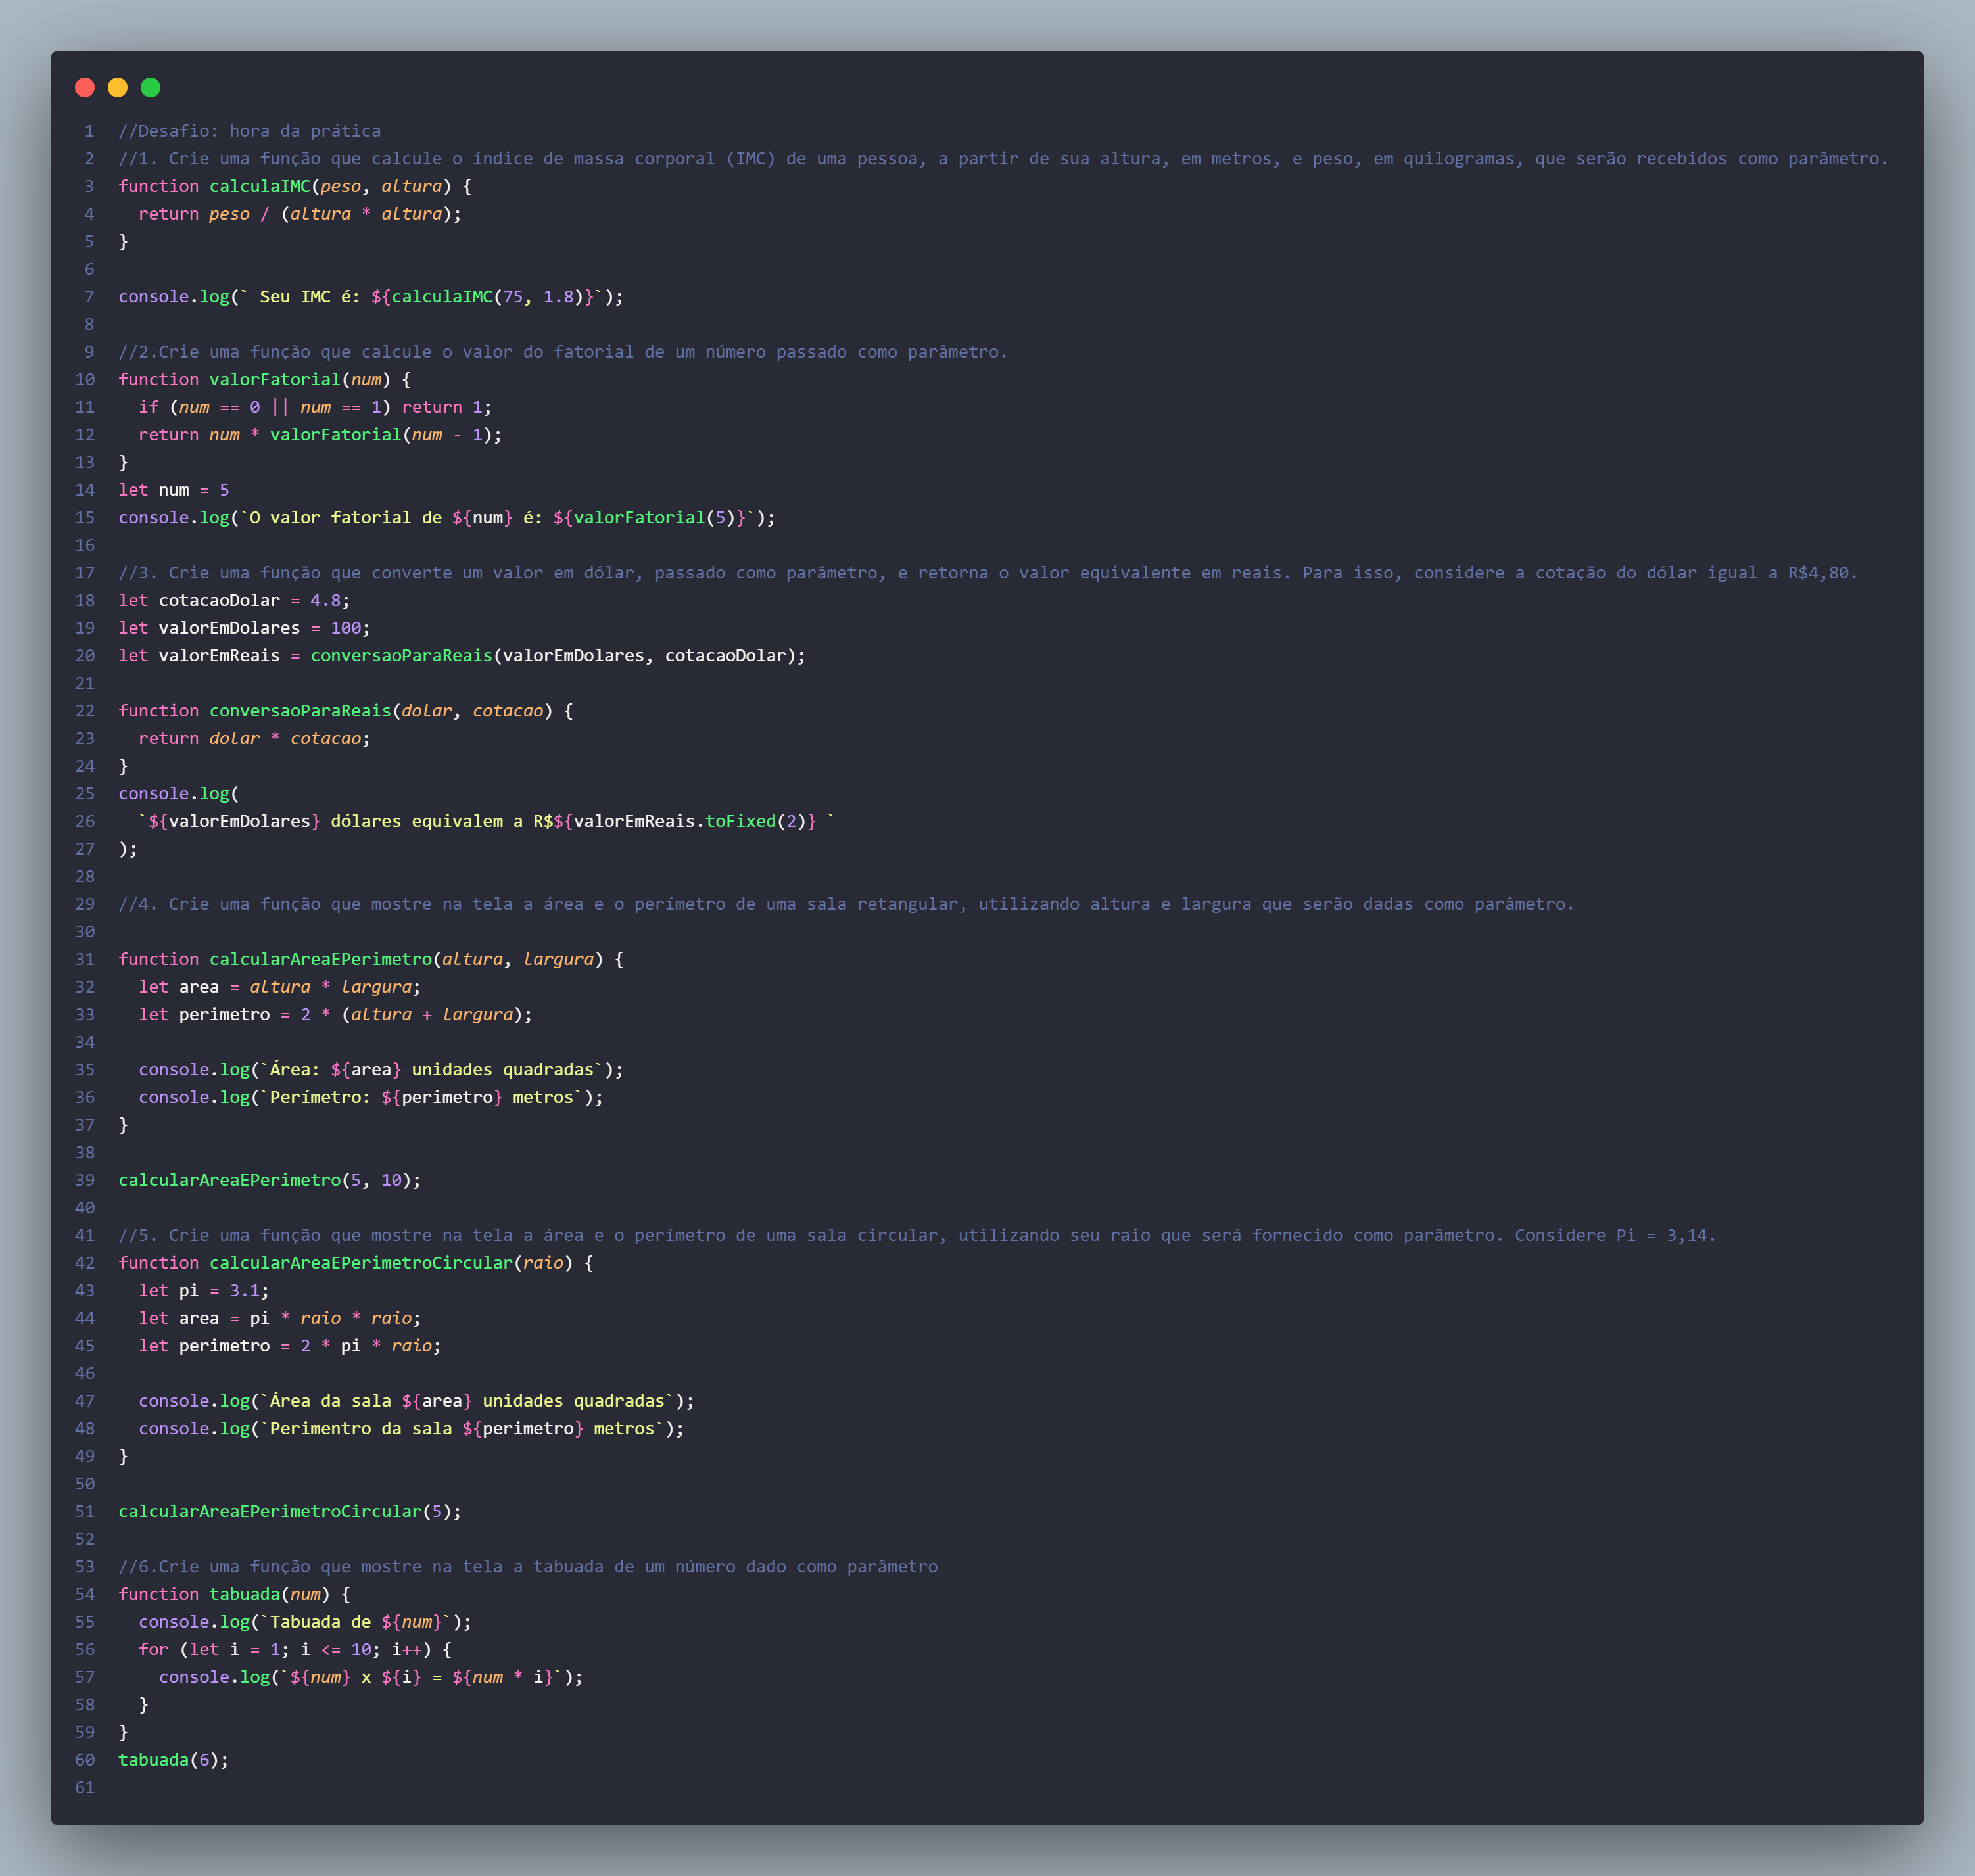Click the line "let cotacaoDolar = 4.8;"
This screenshot has height=1876, width=1975.
pyautogui.click(x=234, y=600)
